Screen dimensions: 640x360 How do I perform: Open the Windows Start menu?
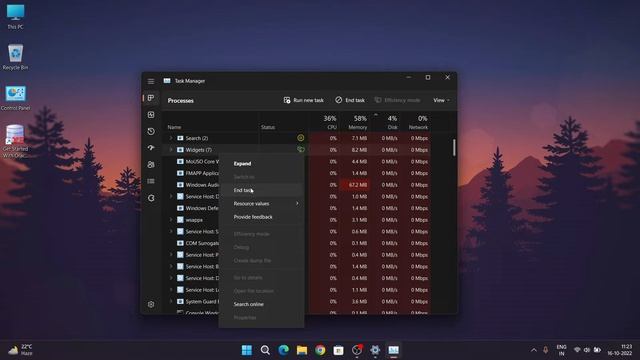(247, 350)
